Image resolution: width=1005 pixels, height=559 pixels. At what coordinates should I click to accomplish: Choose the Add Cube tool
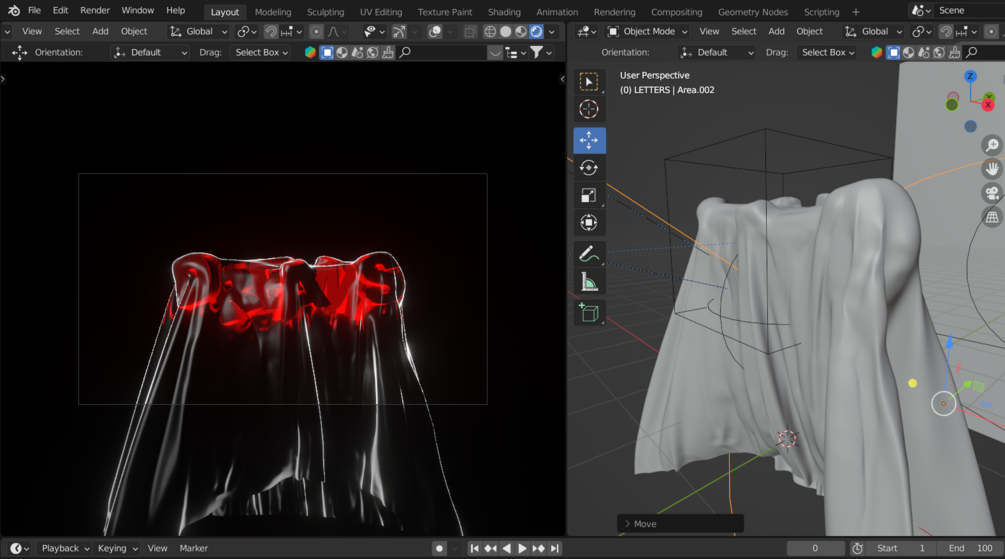[589, 312]
